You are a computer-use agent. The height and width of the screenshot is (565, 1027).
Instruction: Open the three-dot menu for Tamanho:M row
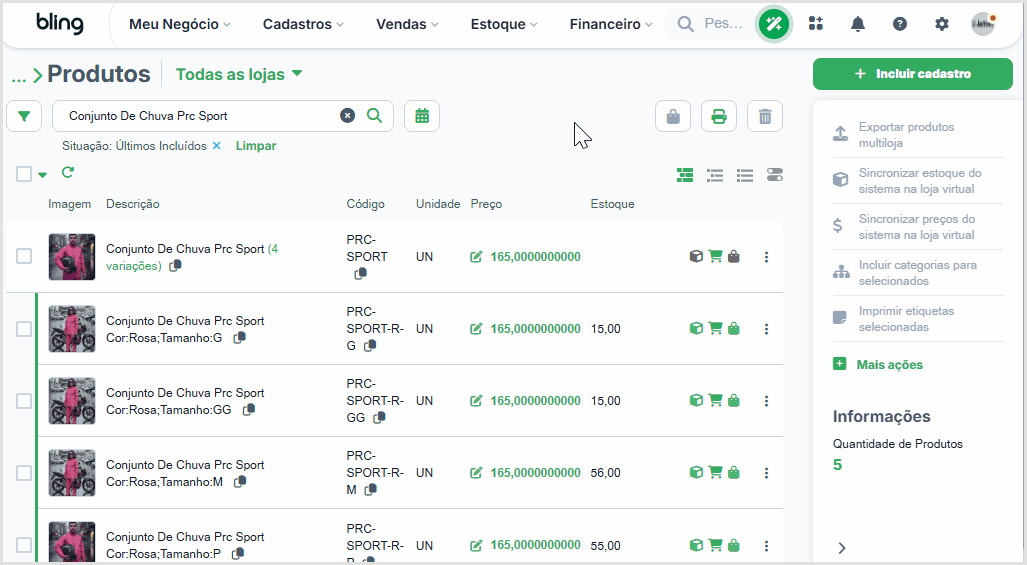pos(766,473)
